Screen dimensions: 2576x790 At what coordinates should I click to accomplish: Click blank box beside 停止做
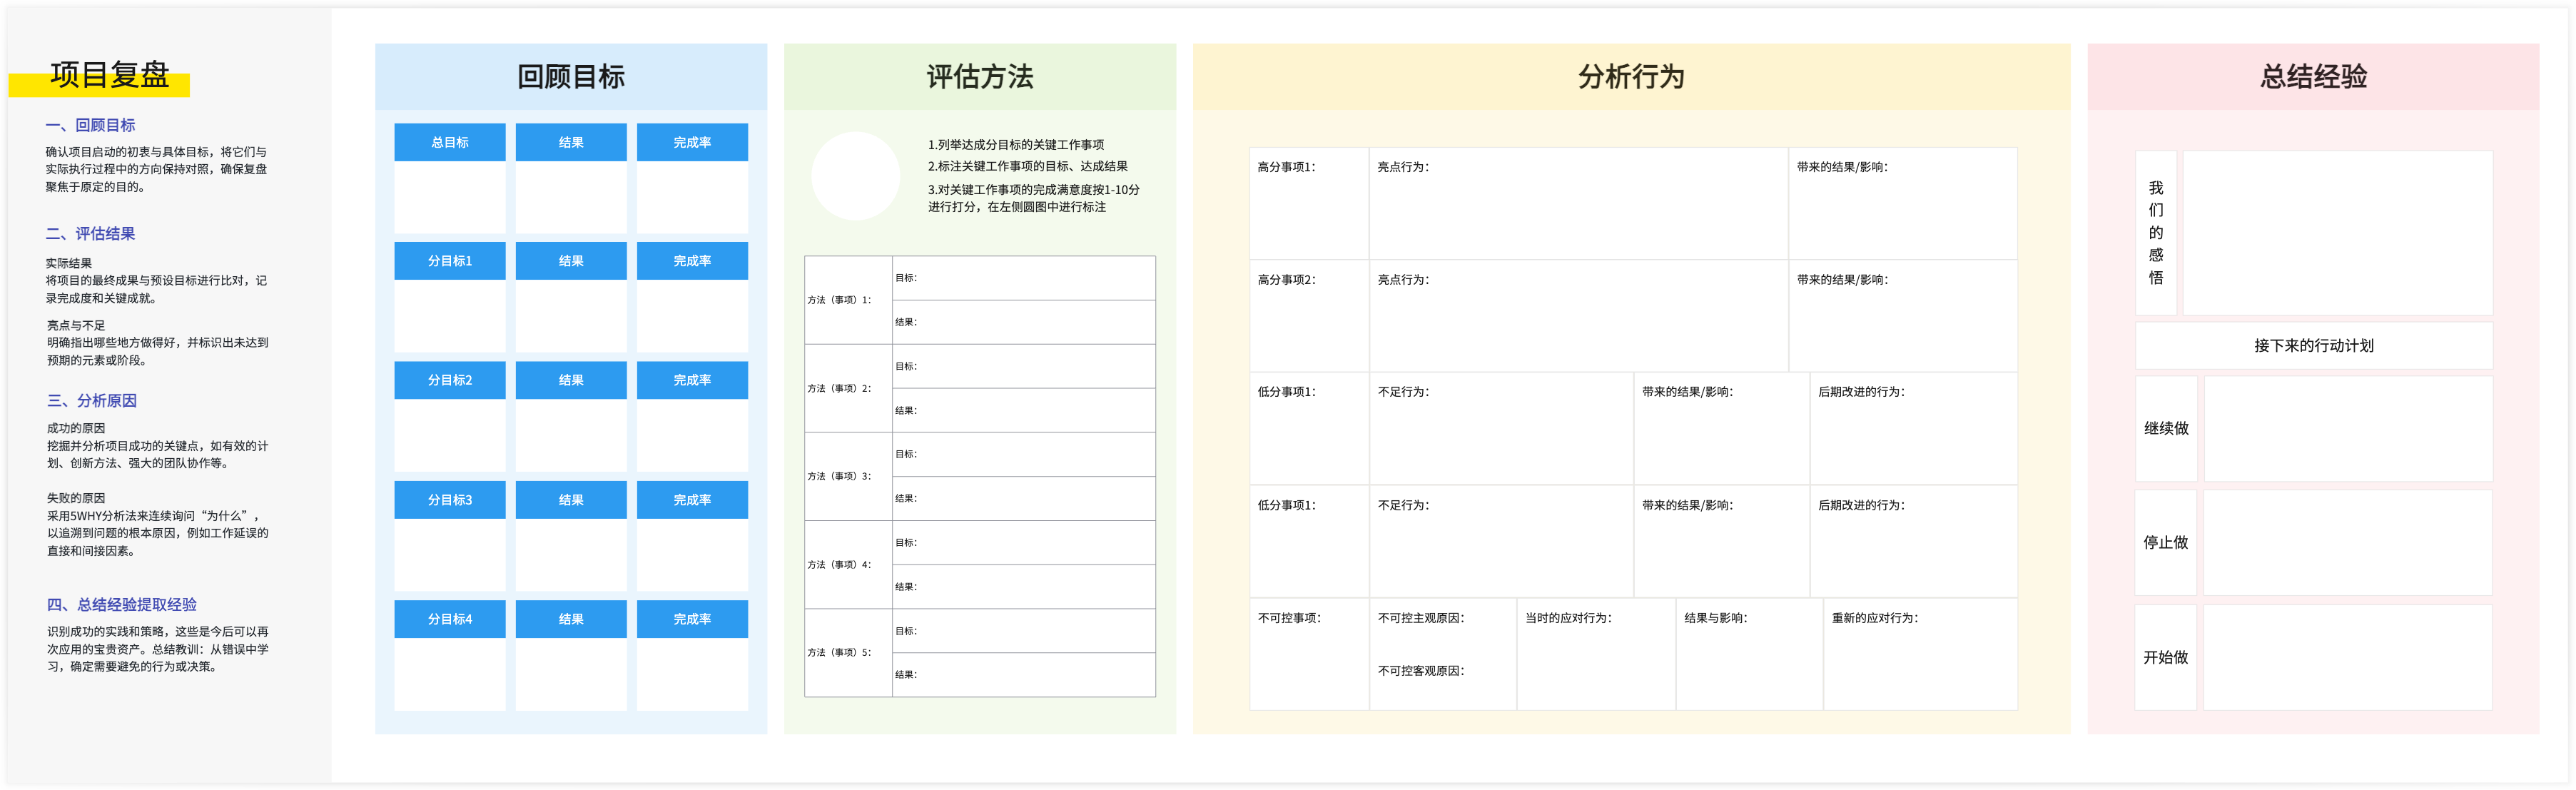(x=2347, y=542)
